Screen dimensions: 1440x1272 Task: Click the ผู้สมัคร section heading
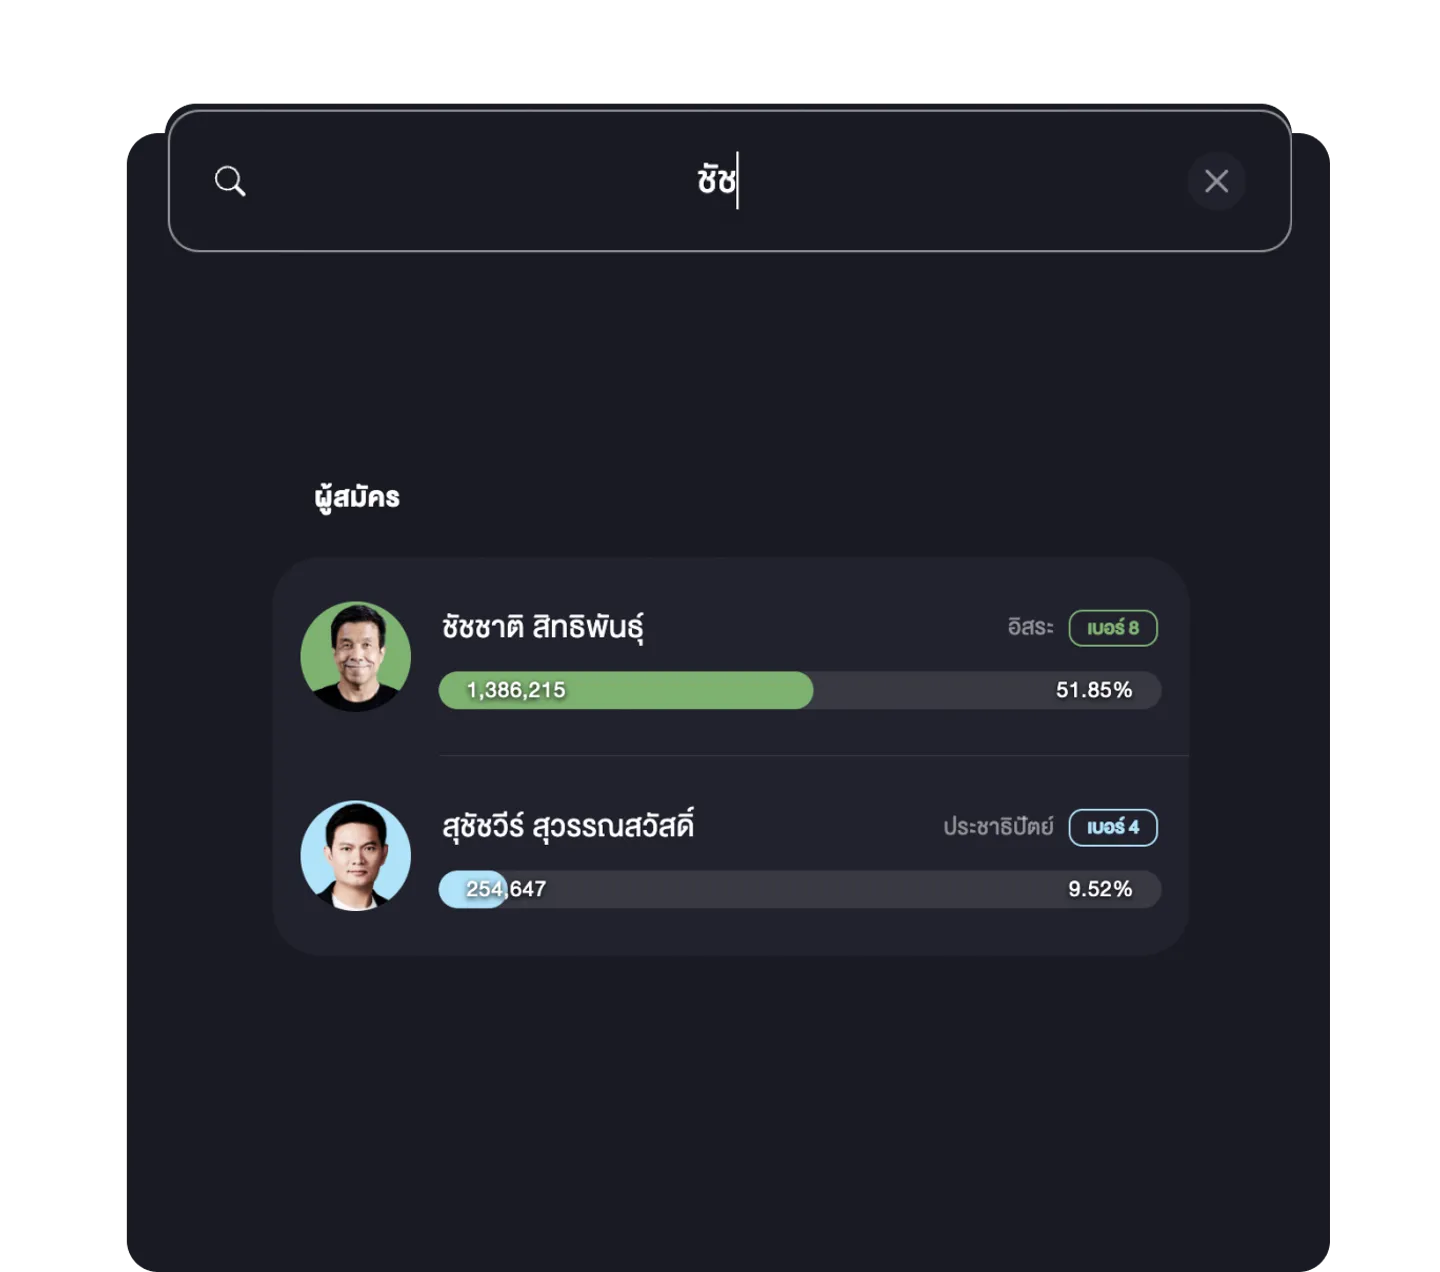[357, 497]
